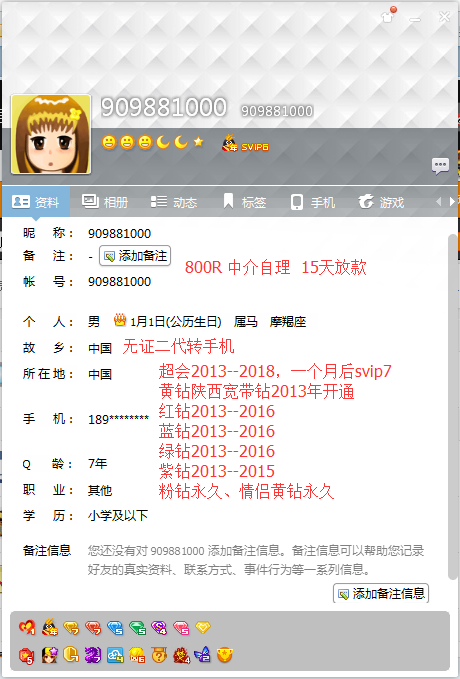Click the blue diamond level 5 badge
The height and width of the screenshot is (679, 460).
[x=115, y=627]
